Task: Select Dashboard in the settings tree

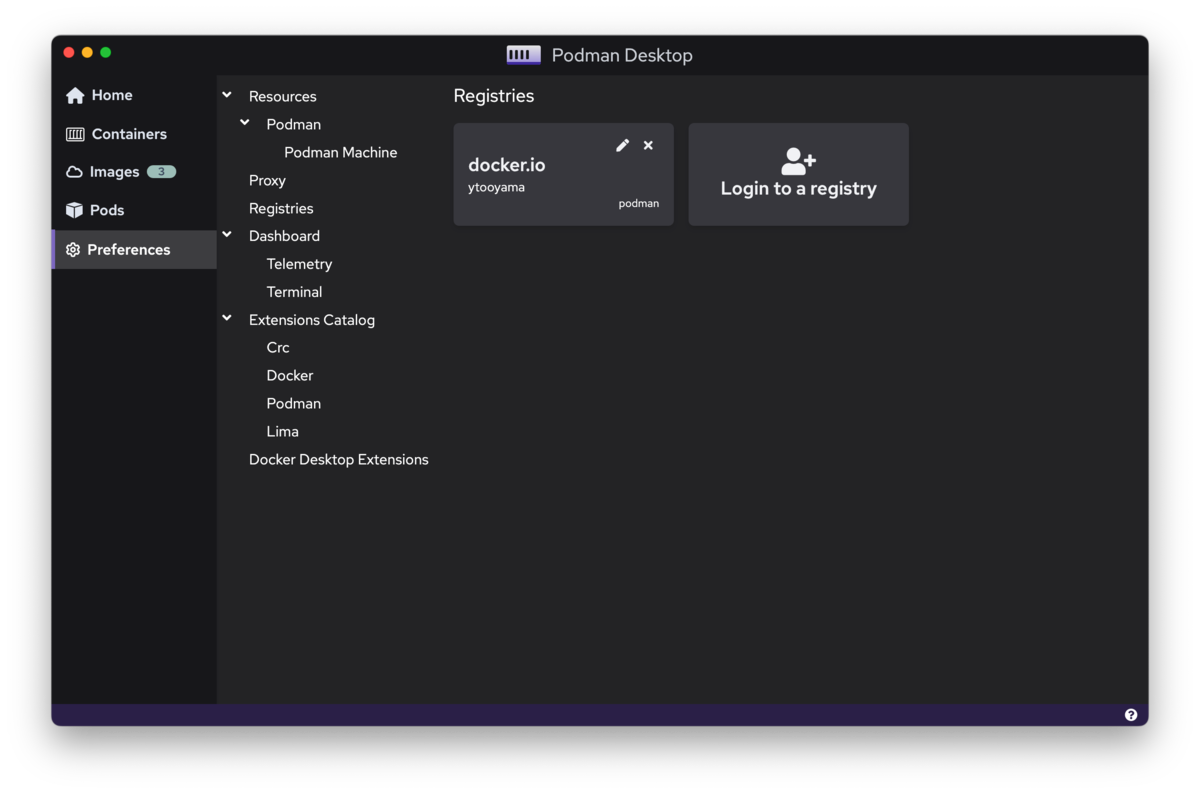Action: pyautogui.click(x=284, y=236)
